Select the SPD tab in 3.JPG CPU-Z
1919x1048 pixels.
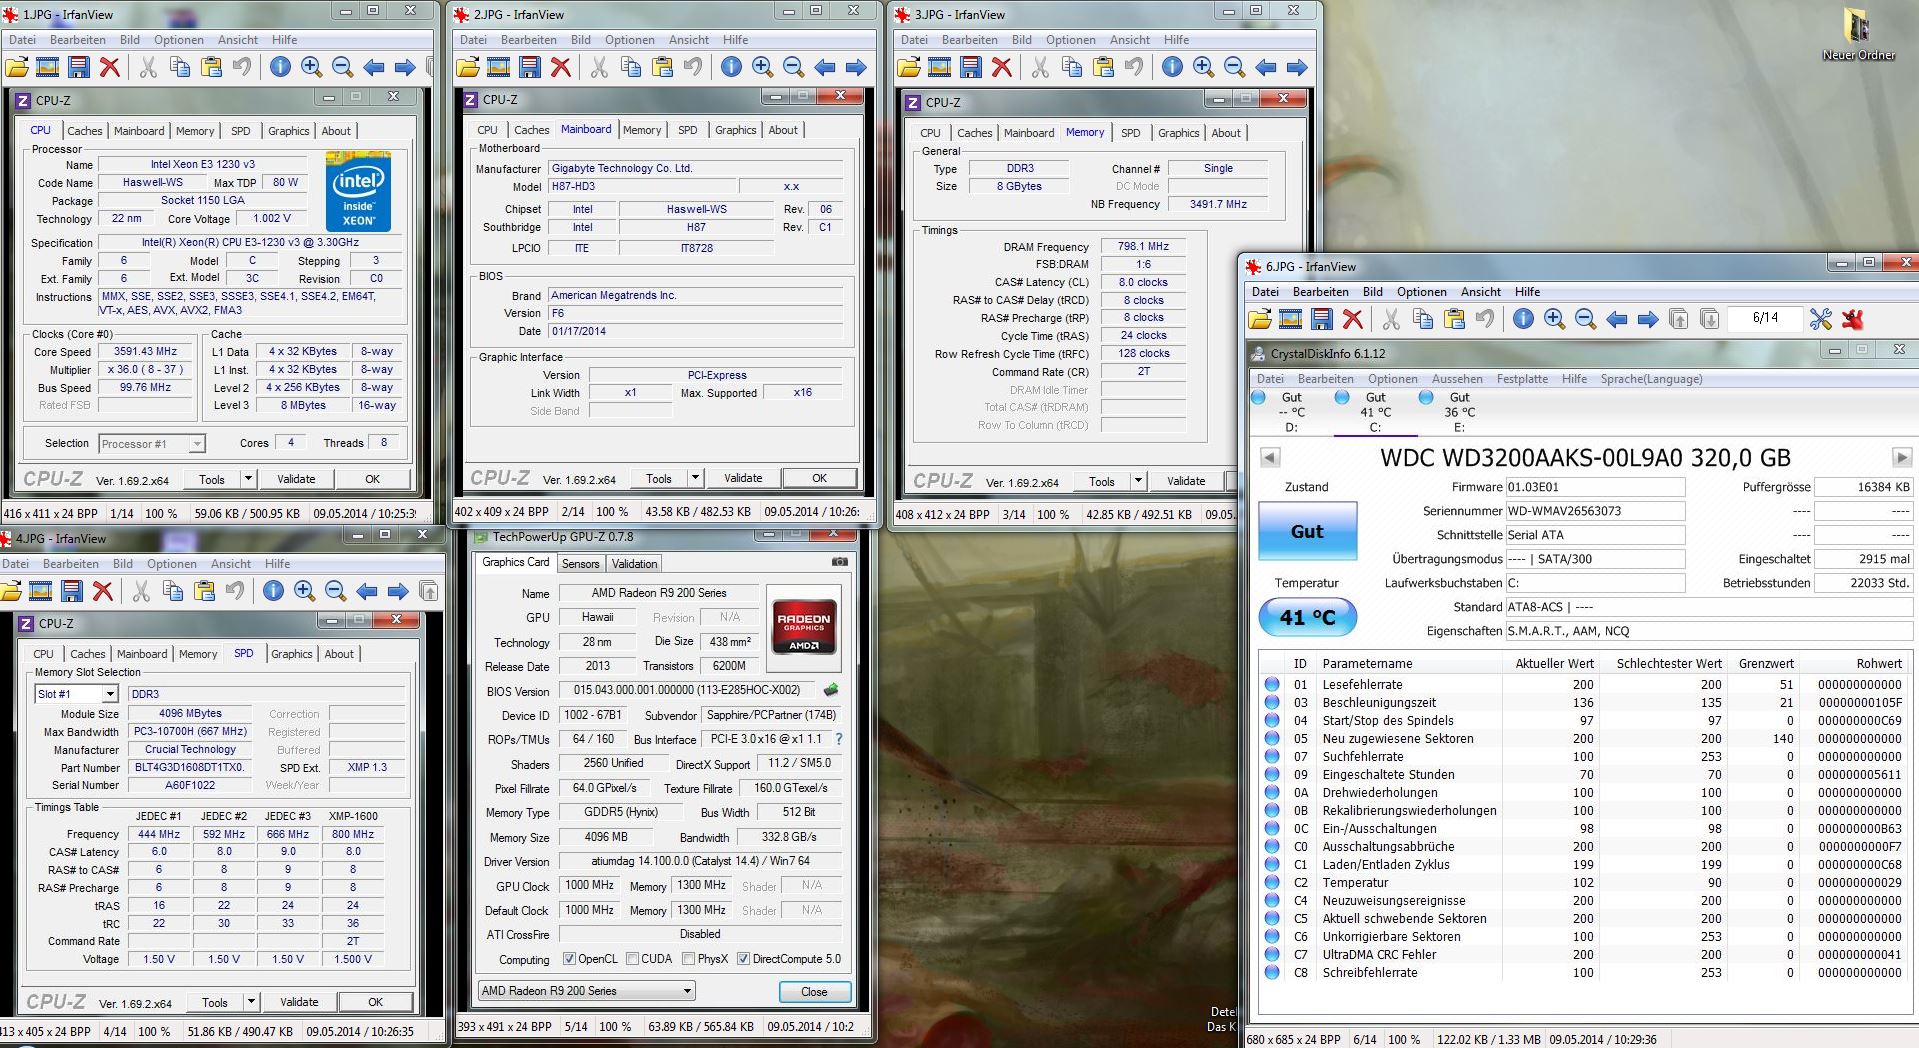click(x=1131, y=133)
